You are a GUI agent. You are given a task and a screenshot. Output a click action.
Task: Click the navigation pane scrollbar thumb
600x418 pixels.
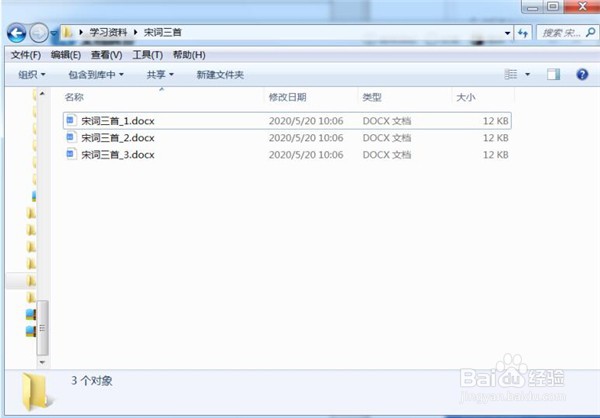tap(42, 328)
